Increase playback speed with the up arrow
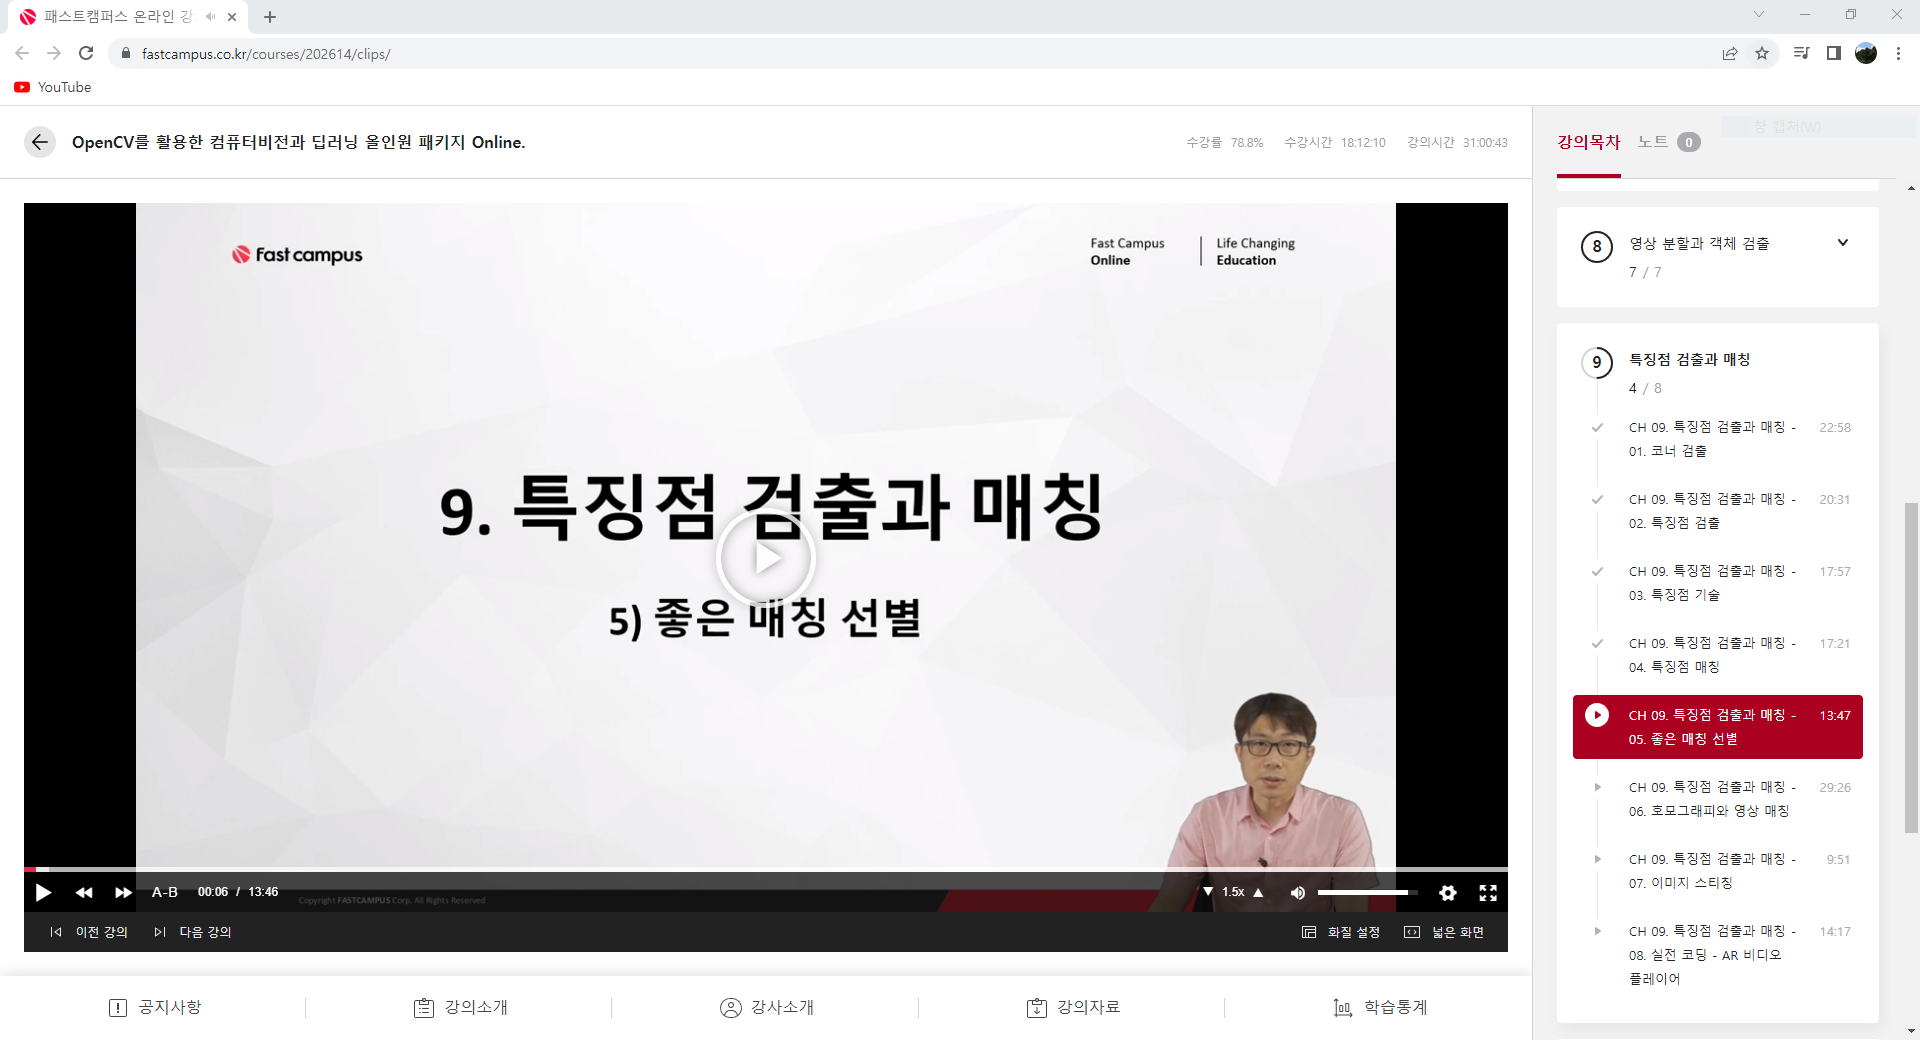The image size is (1920, 1040). tap(1259, 892)
